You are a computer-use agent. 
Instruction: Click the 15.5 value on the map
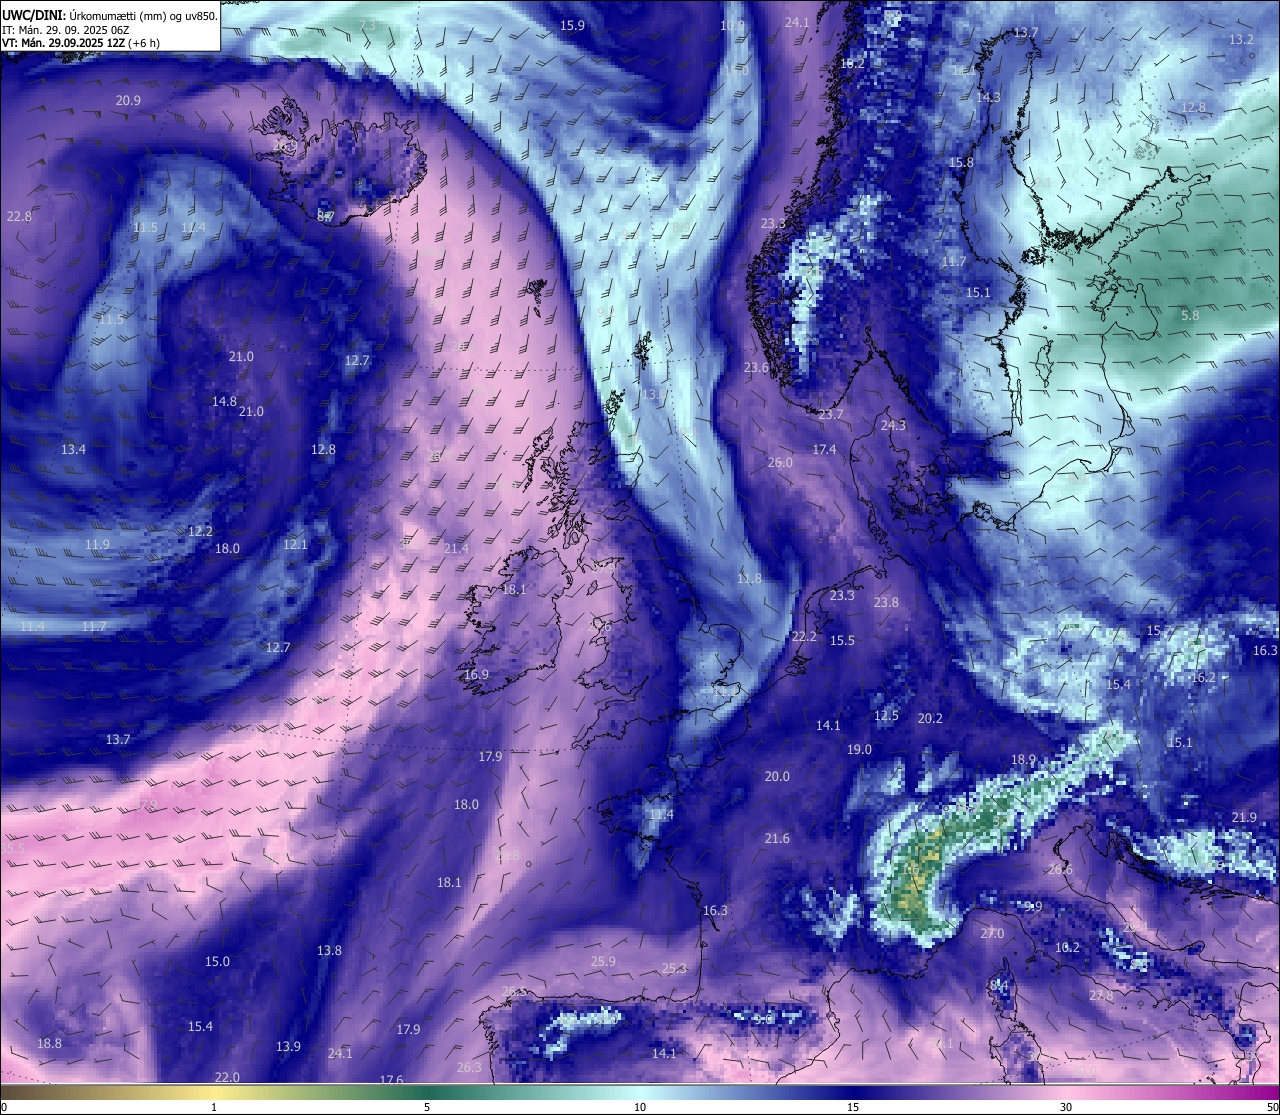click(x=842, y=641)
